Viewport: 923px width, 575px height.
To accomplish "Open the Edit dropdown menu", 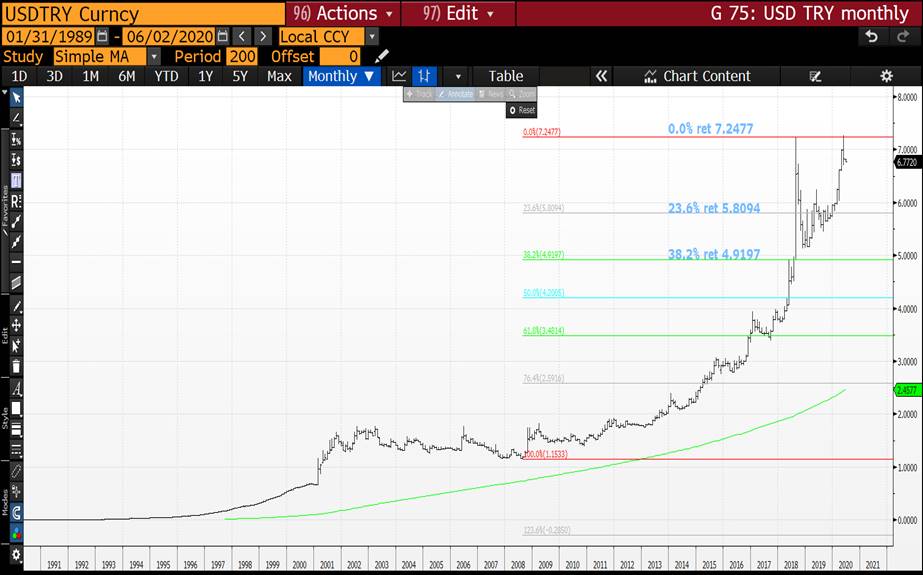I will click(x=459, y=13).
